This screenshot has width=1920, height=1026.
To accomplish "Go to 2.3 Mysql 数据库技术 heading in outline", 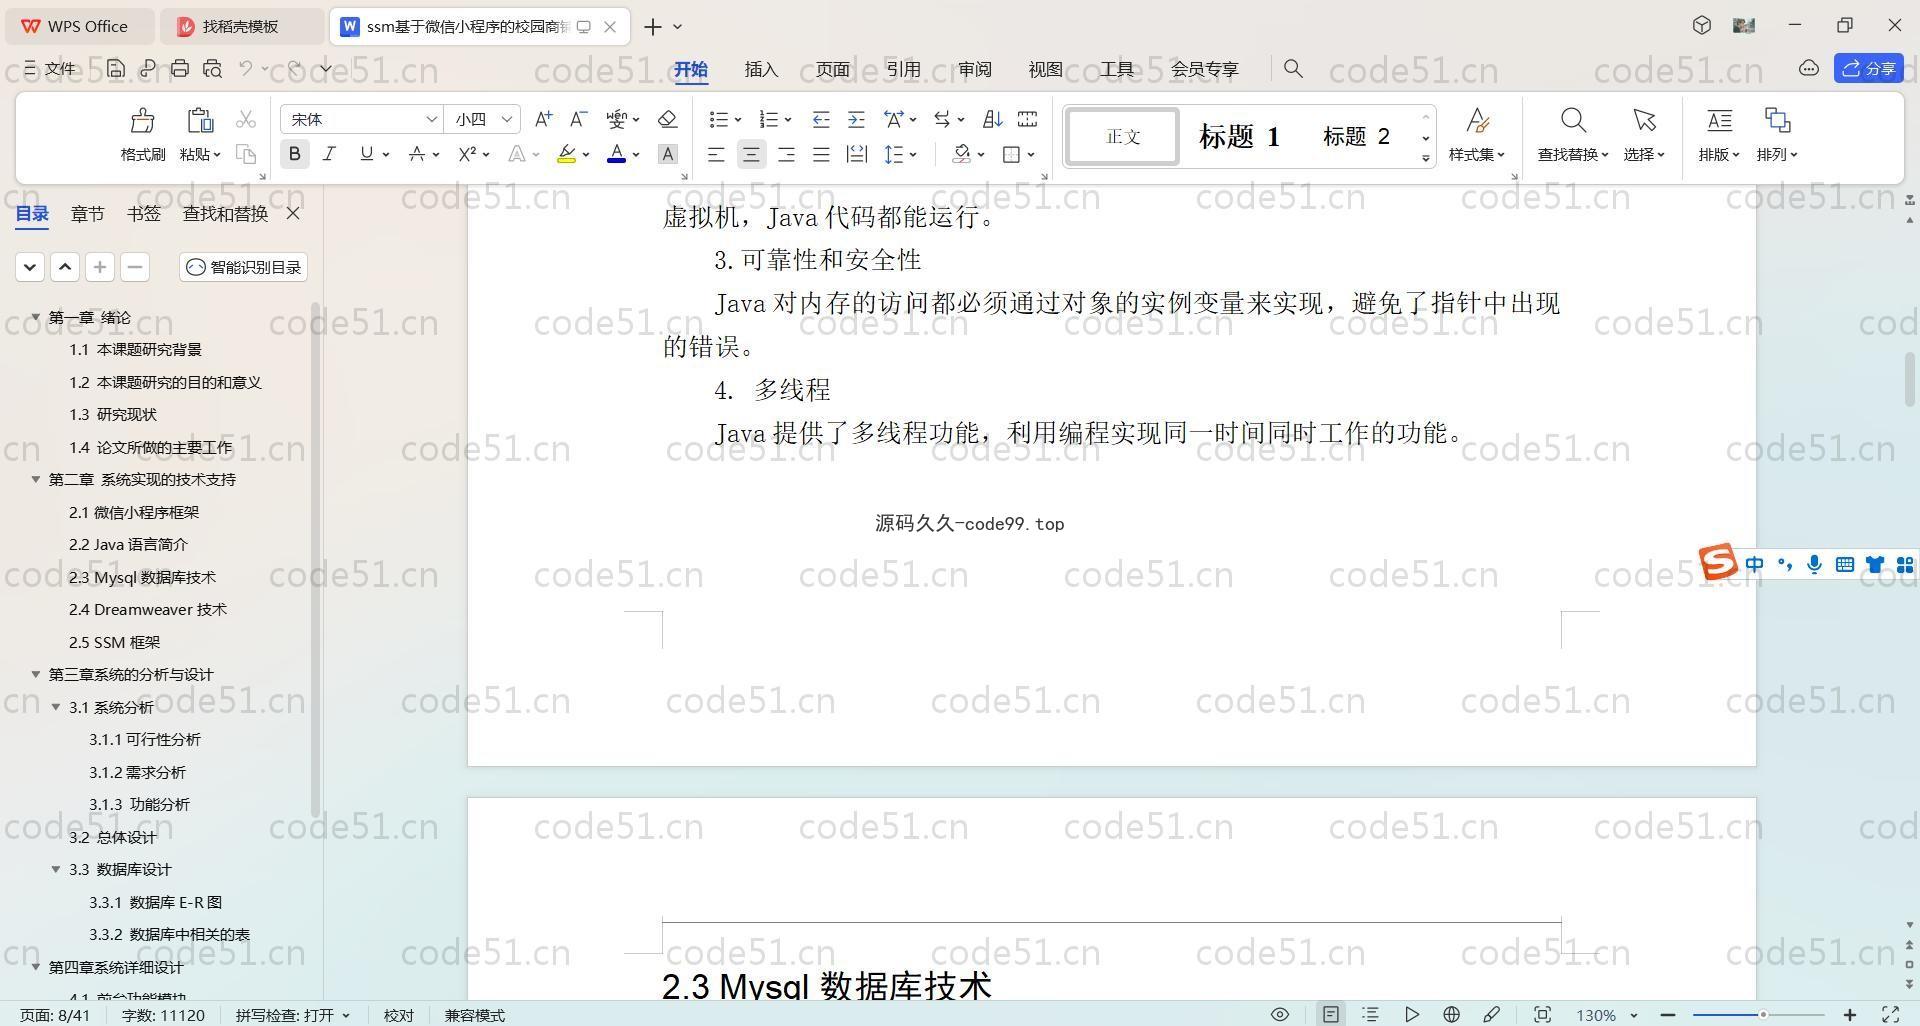I will click(142, 577).
